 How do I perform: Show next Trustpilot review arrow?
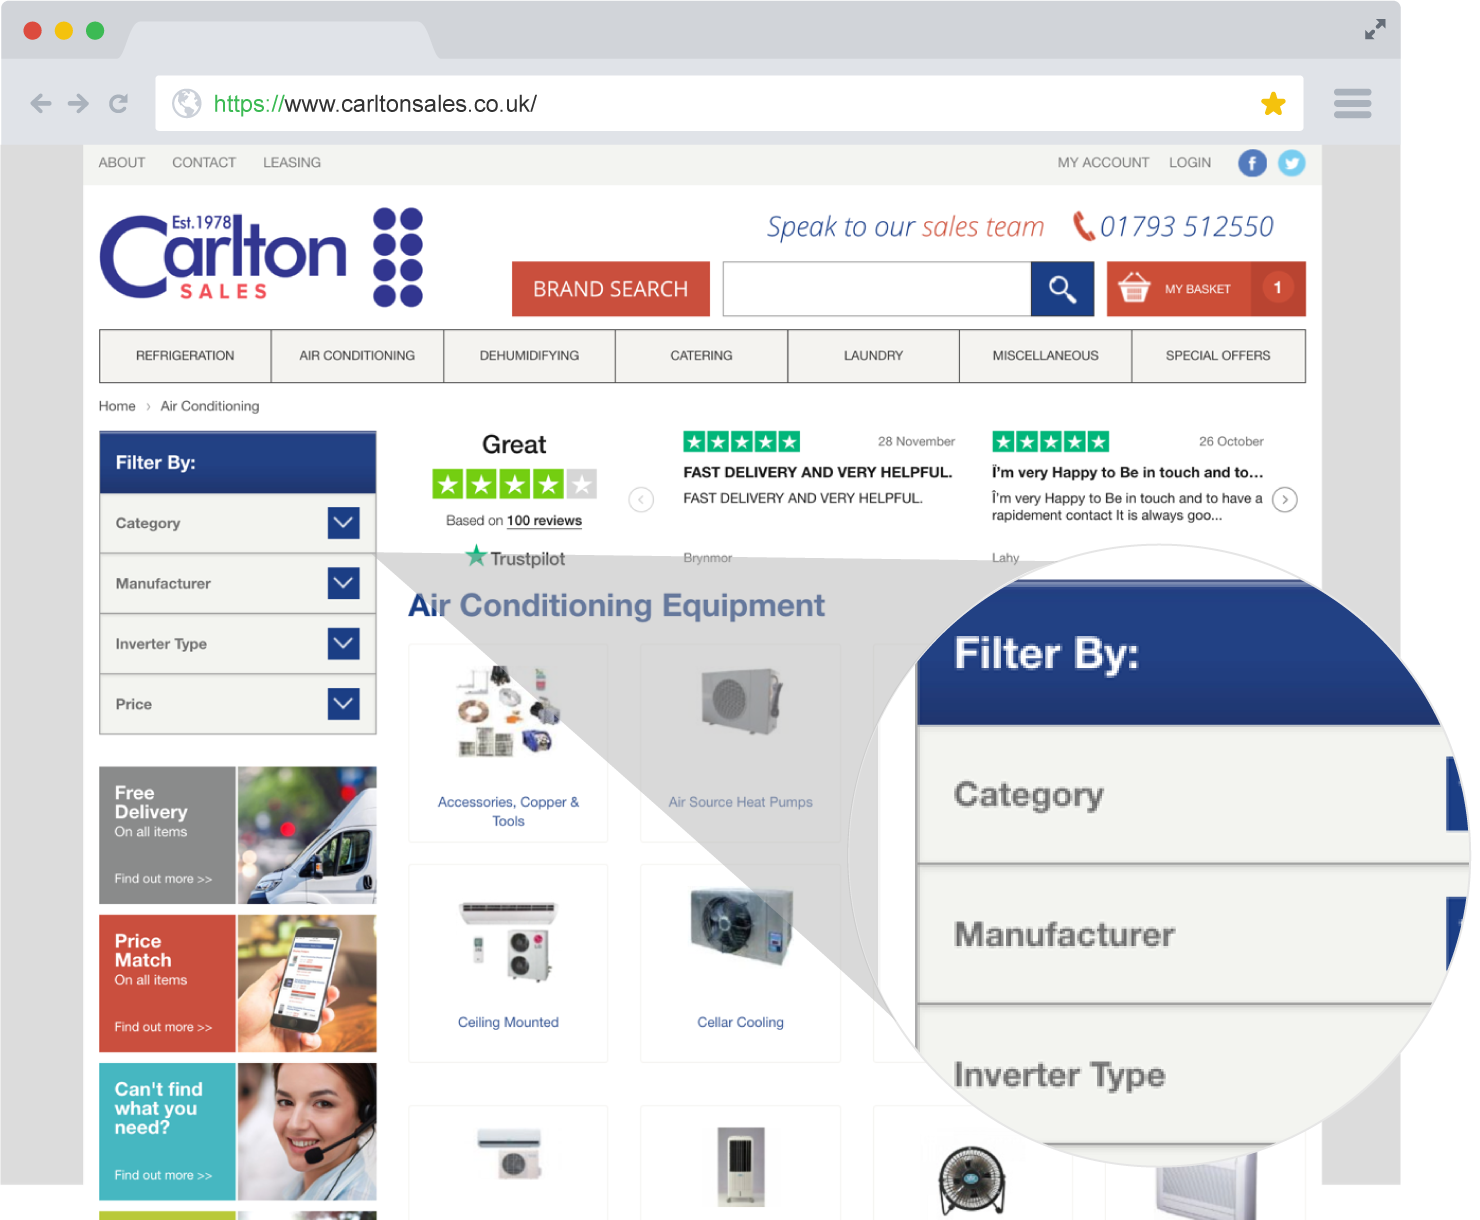click(x=1285, y=499)
